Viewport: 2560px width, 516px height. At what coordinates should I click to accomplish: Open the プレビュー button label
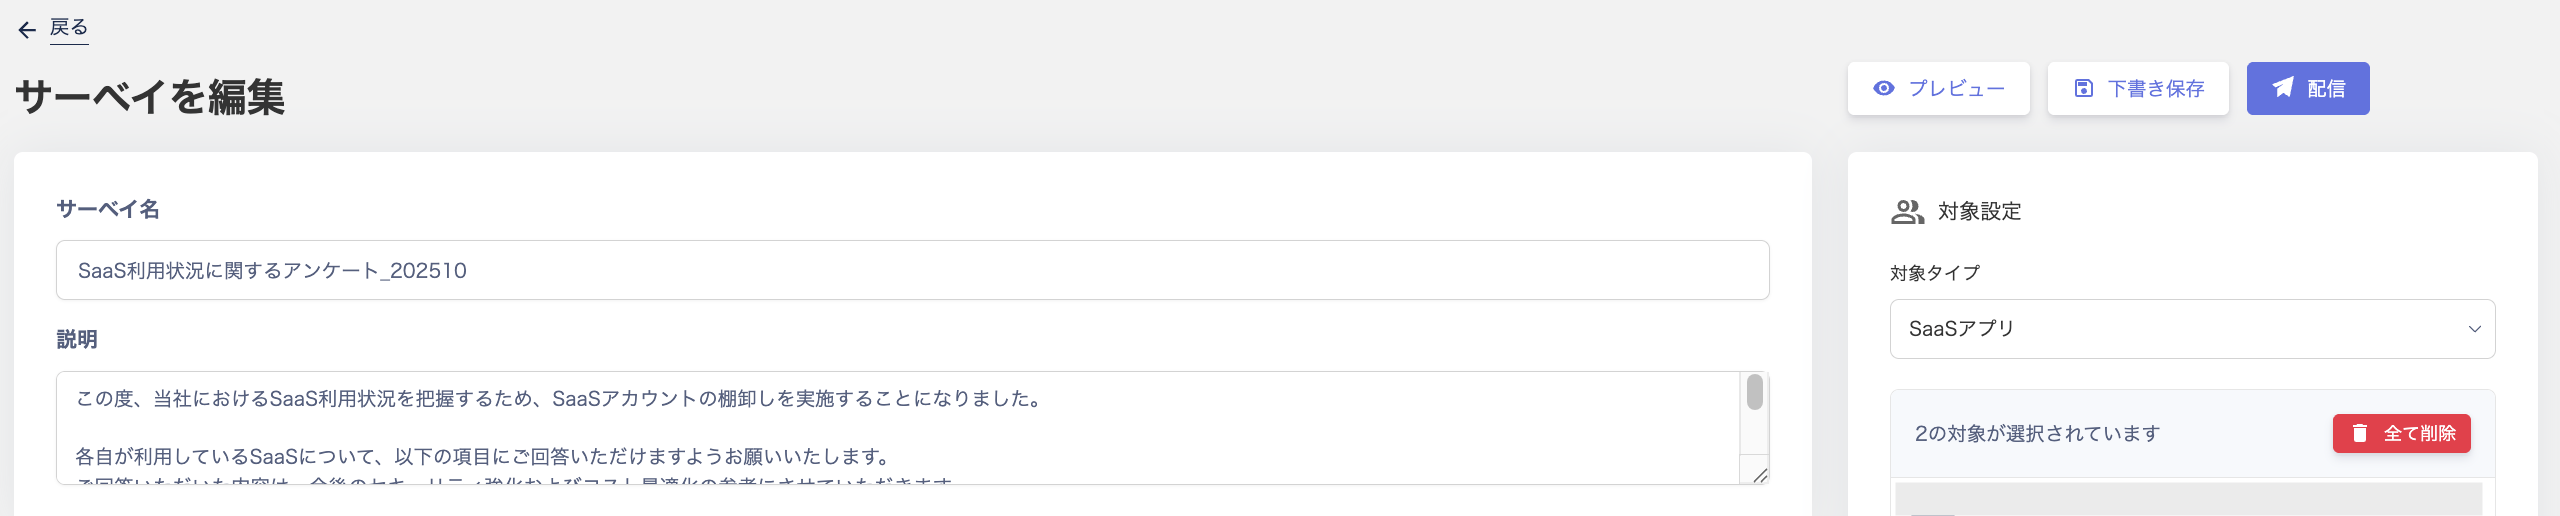pyautogui.click(x=1956, y=89)
